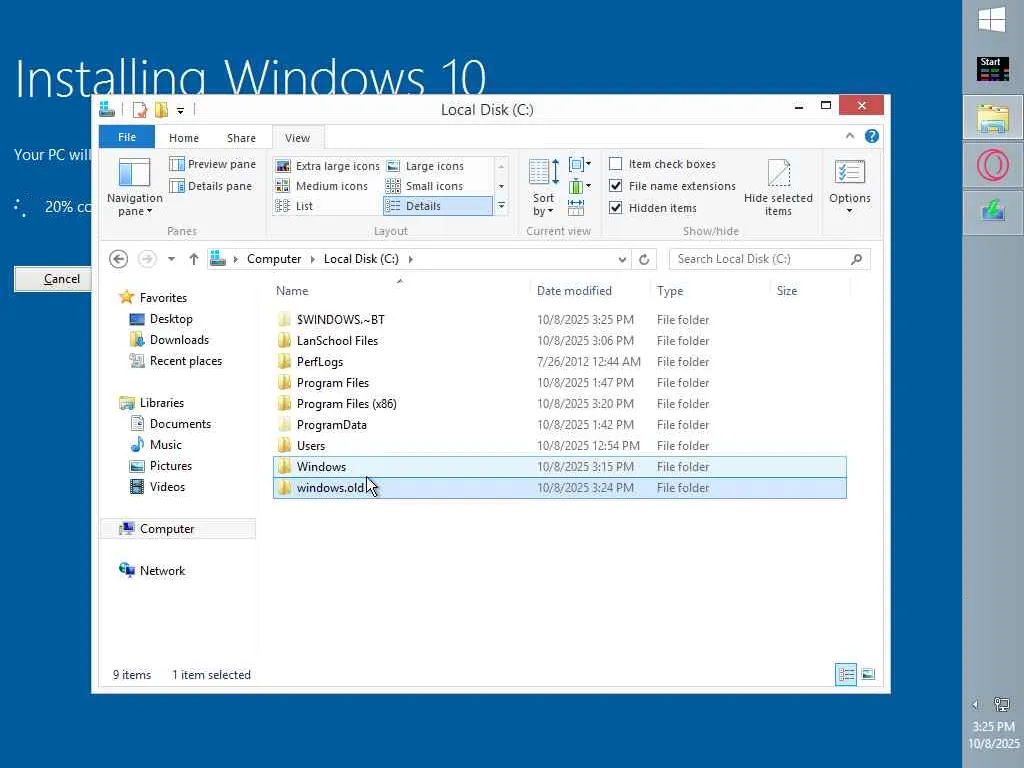Select the View tab
The image size is (1024, 768).
tap(297, 138)
